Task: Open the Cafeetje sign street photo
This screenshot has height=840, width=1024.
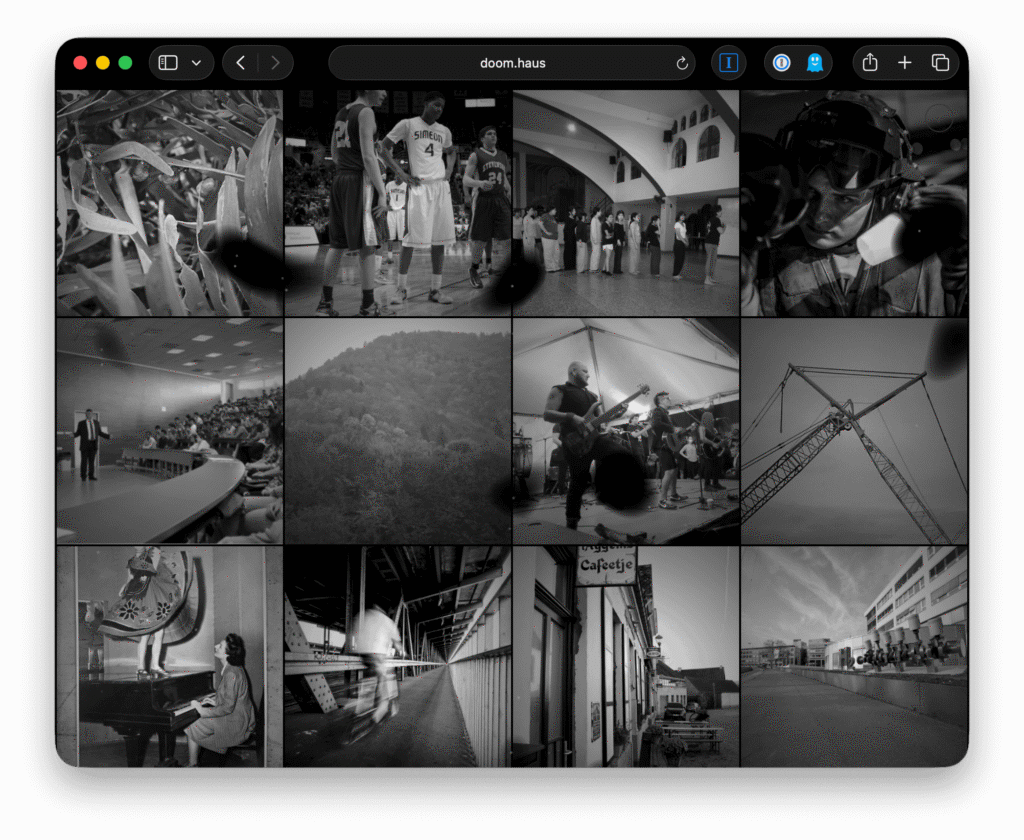Action: pyautogui.click(x=625, y=657)
